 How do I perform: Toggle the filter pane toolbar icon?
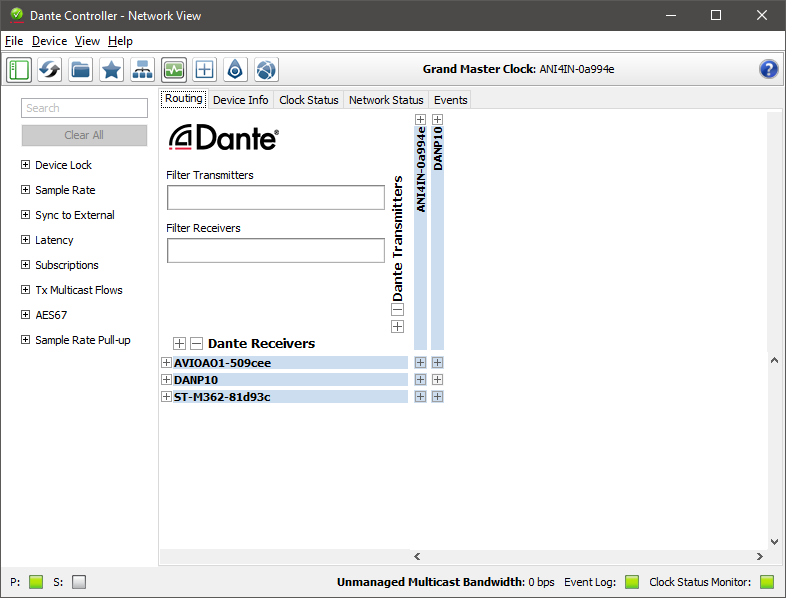tap(19, 69)
